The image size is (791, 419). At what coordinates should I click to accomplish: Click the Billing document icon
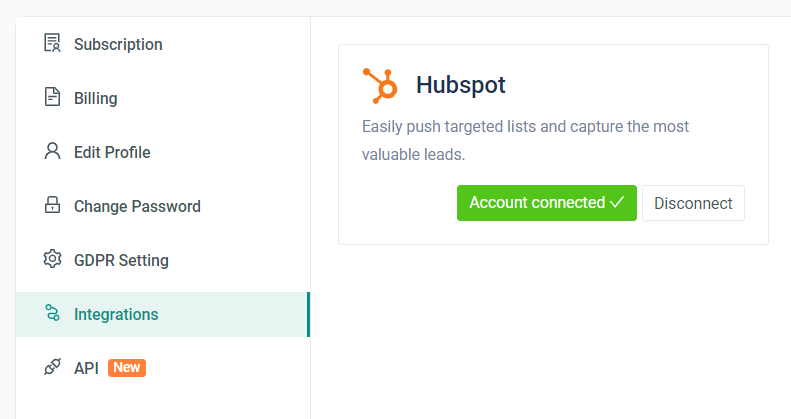[x=52, y=98]
